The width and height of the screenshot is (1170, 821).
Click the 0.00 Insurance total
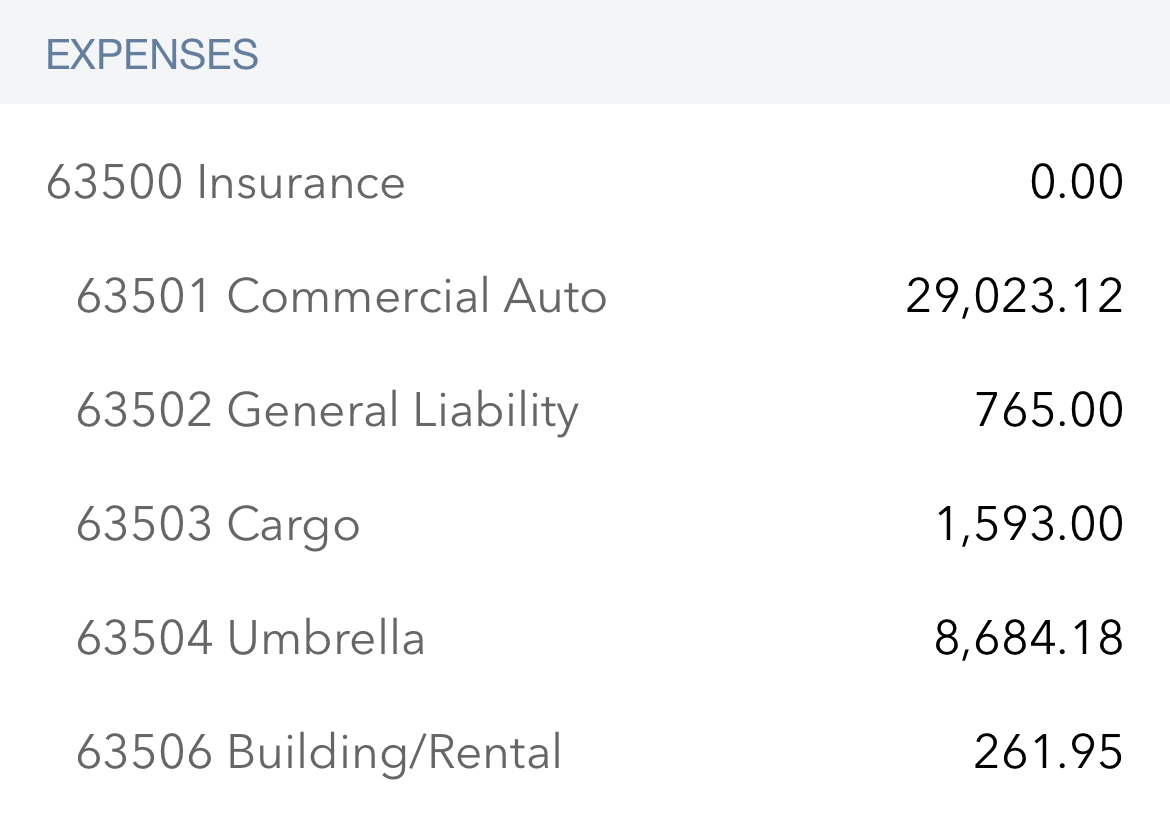(x=1077, y=183)
